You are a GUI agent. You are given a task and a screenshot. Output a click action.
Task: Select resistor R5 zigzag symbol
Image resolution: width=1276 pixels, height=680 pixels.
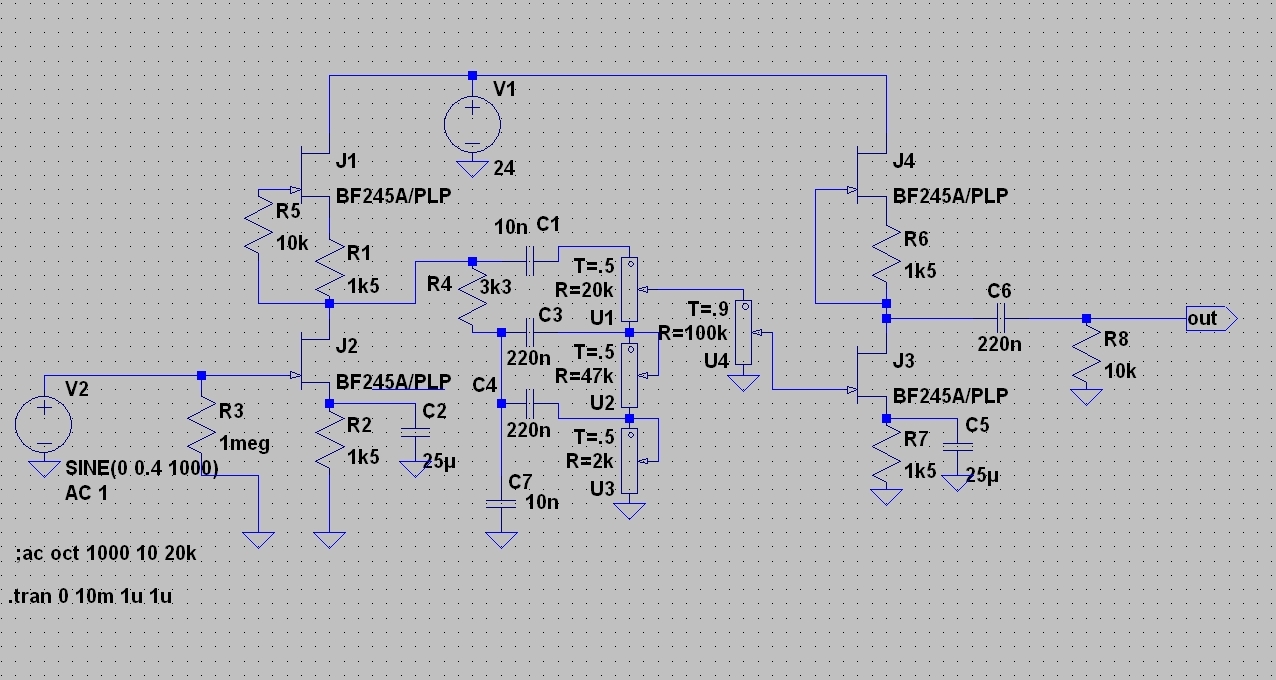tap(259, 224)
